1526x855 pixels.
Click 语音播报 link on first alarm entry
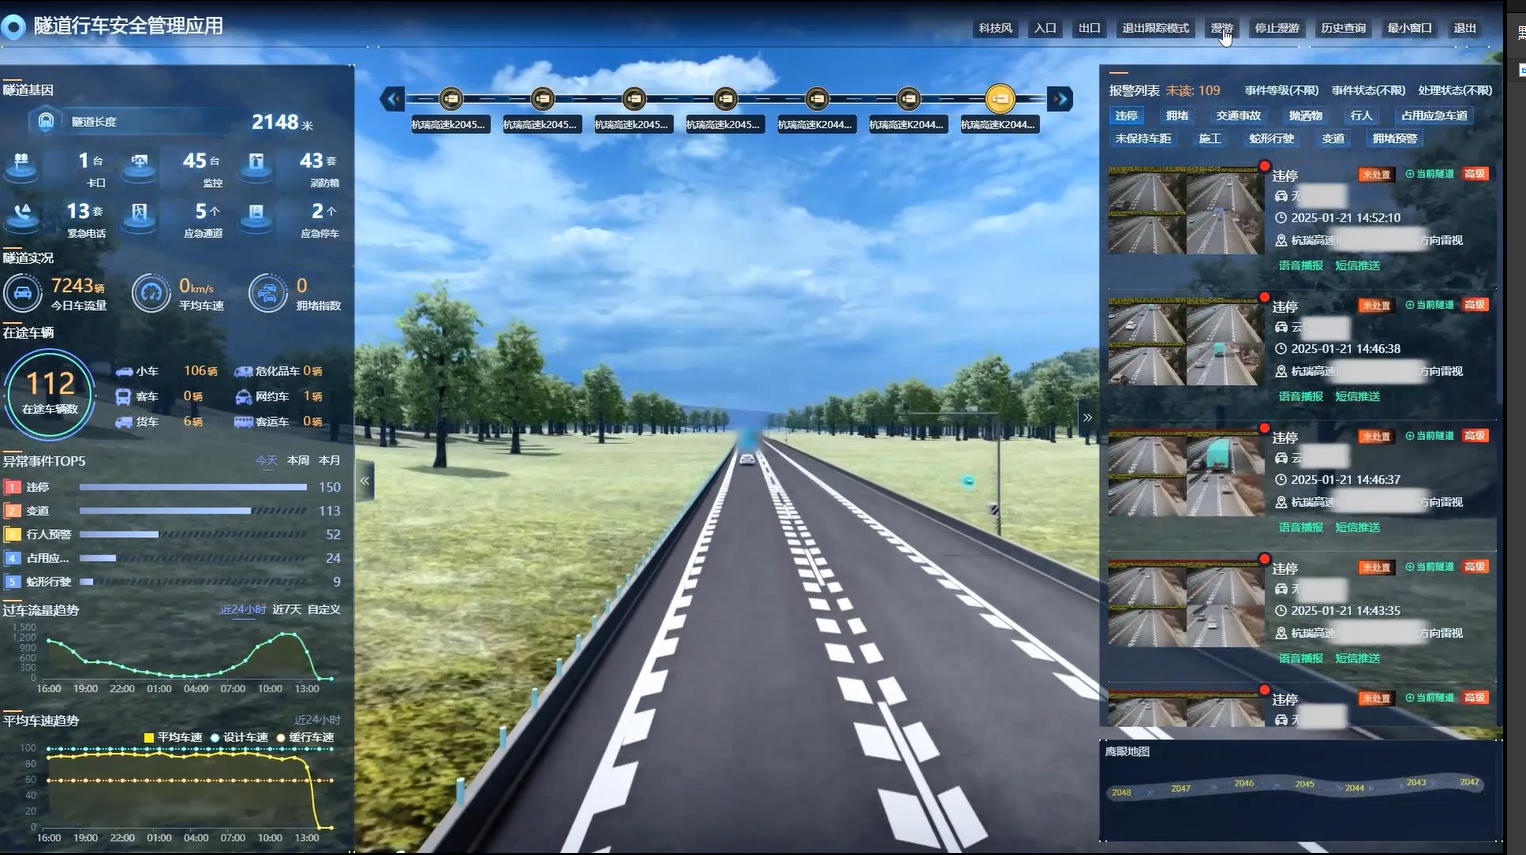1300,266
